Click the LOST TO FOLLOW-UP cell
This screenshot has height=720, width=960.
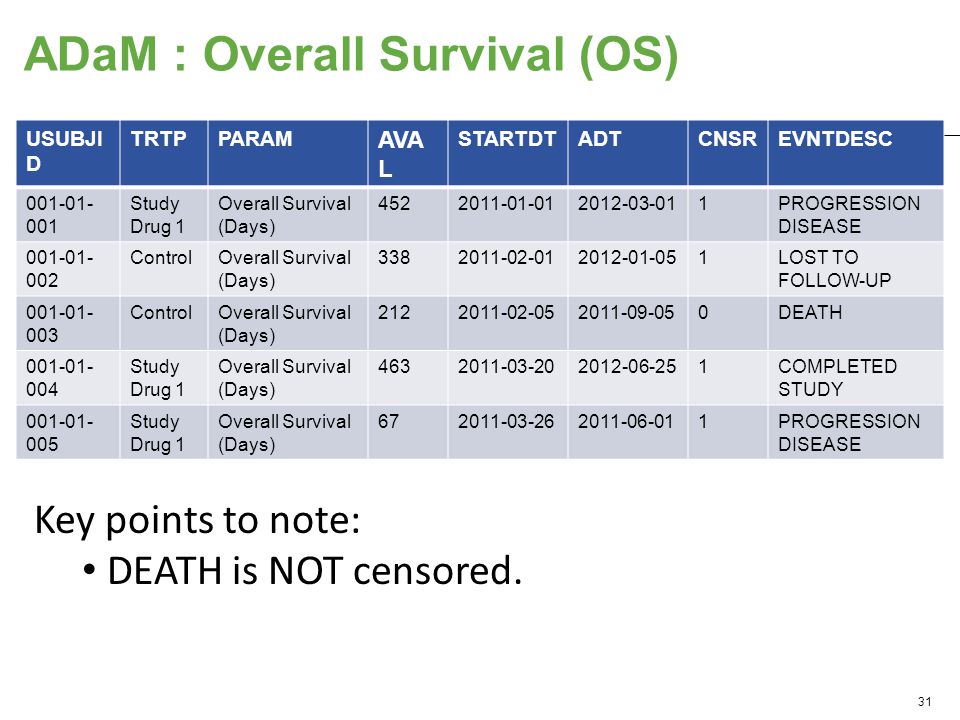click(855, 269)
